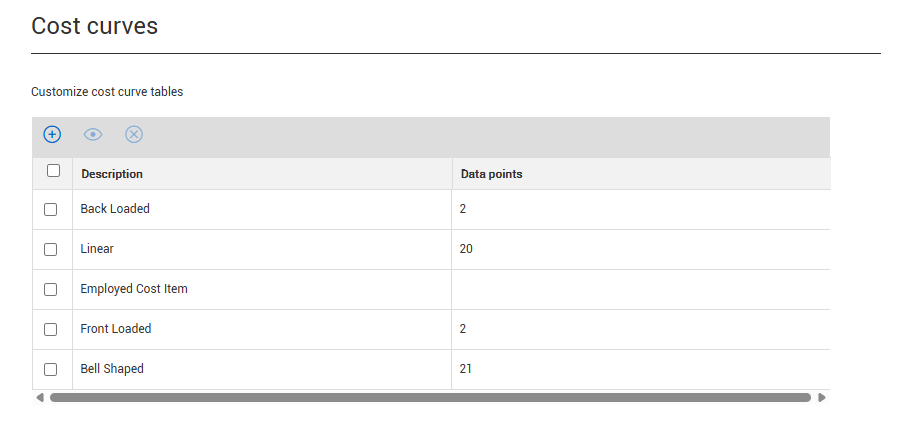Toggle the select-all header checkbox

53,171
